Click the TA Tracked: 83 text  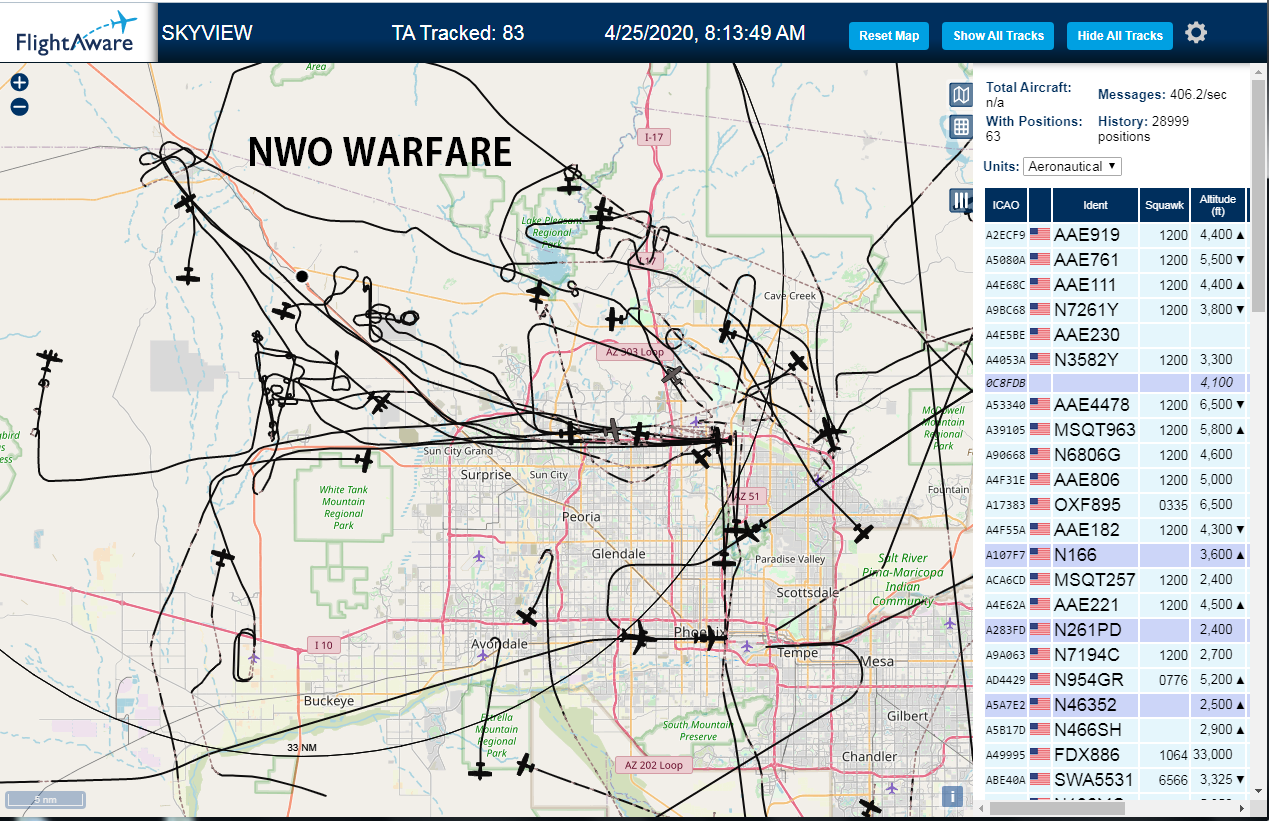(x=458, y=33)
